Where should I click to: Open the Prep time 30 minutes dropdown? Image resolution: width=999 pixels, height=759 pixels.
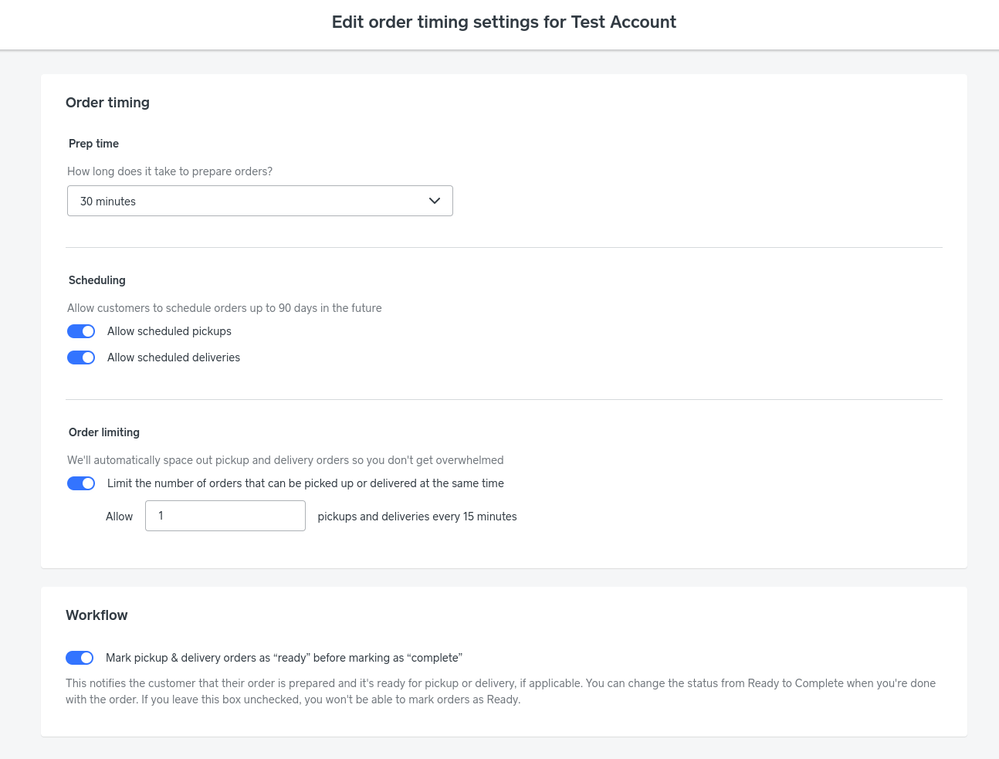[260, 201]
